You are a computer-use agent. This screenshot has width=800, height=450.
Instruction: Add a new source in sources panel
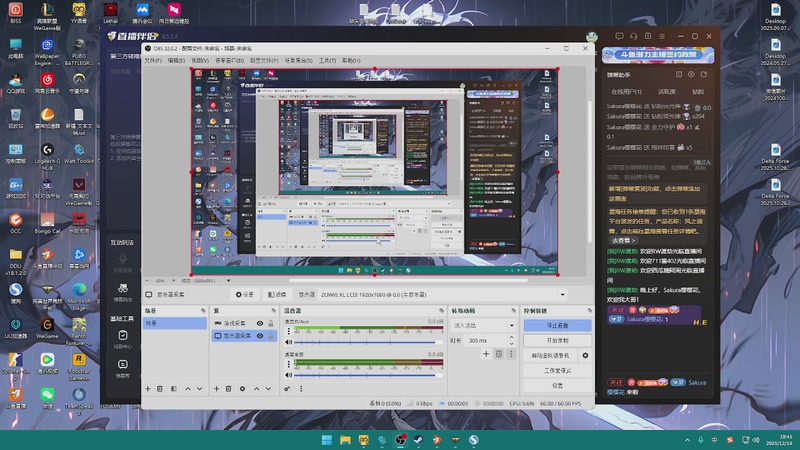216,389
